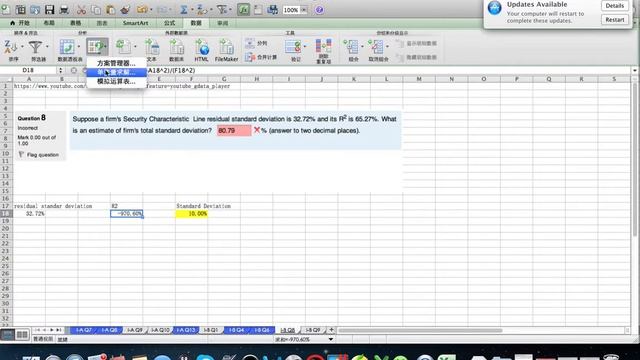Expand the formula bar arrow at right
Viewport: 640px width, 360px height.
click(635, 71)
